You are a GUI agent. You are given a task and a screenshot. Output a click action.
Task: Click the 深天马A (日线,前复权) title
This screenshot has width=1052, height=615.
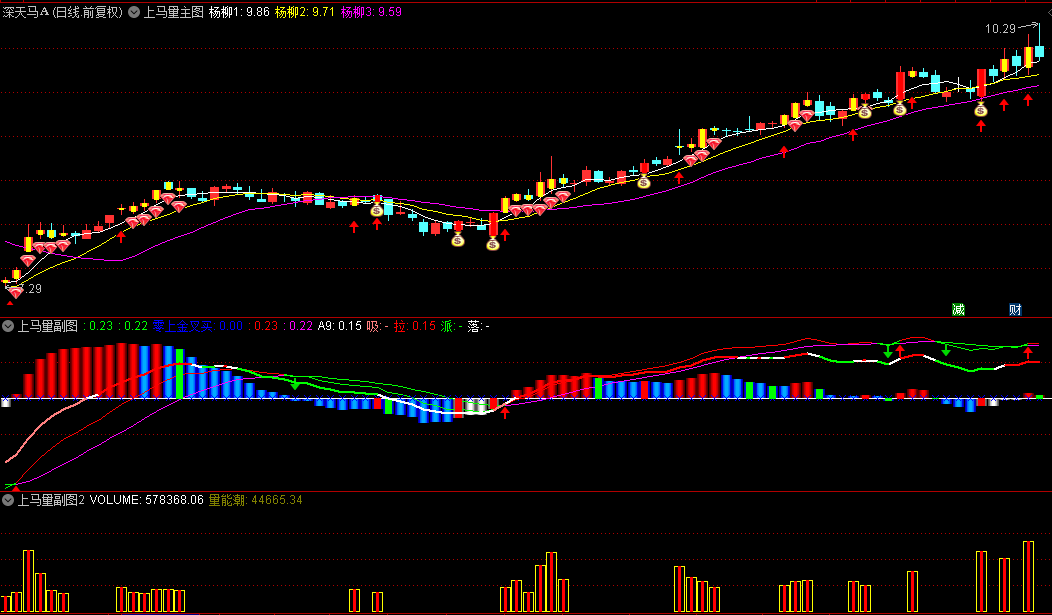coord(63,12)
